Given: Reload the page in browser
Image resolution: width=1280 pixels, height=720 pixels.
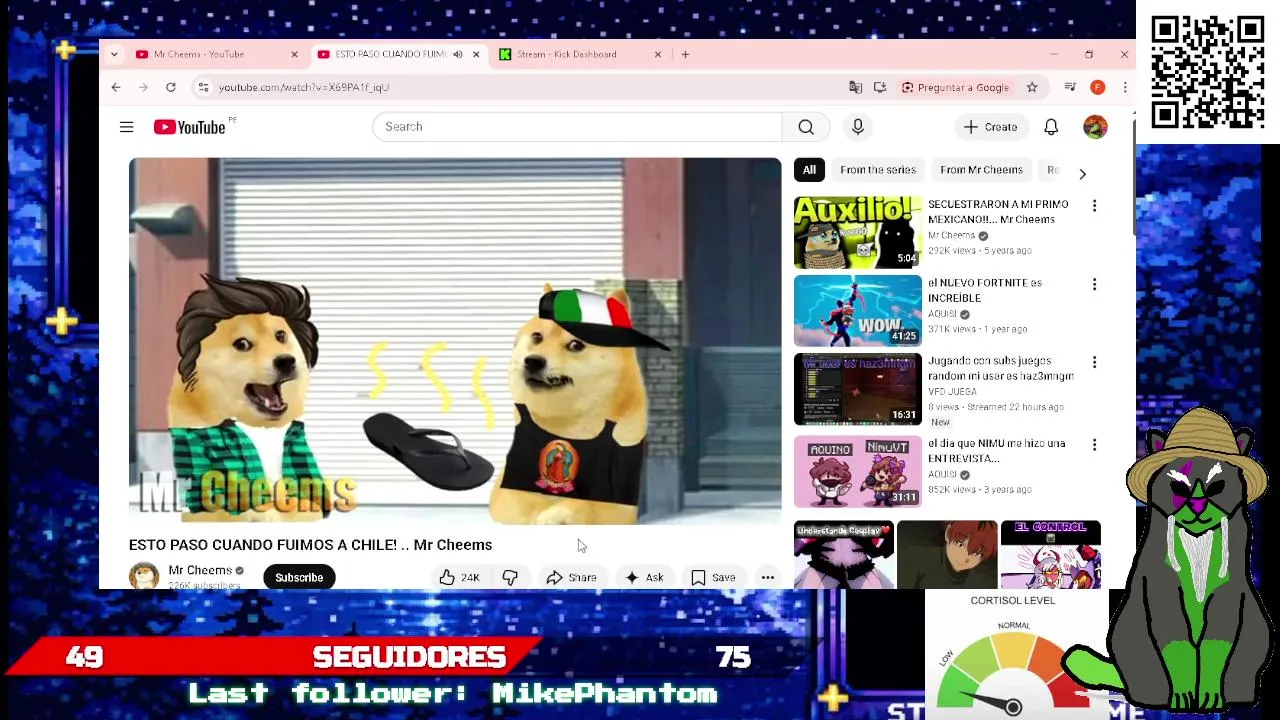Looking at the screenshot, I should click(x=171, y=87).
